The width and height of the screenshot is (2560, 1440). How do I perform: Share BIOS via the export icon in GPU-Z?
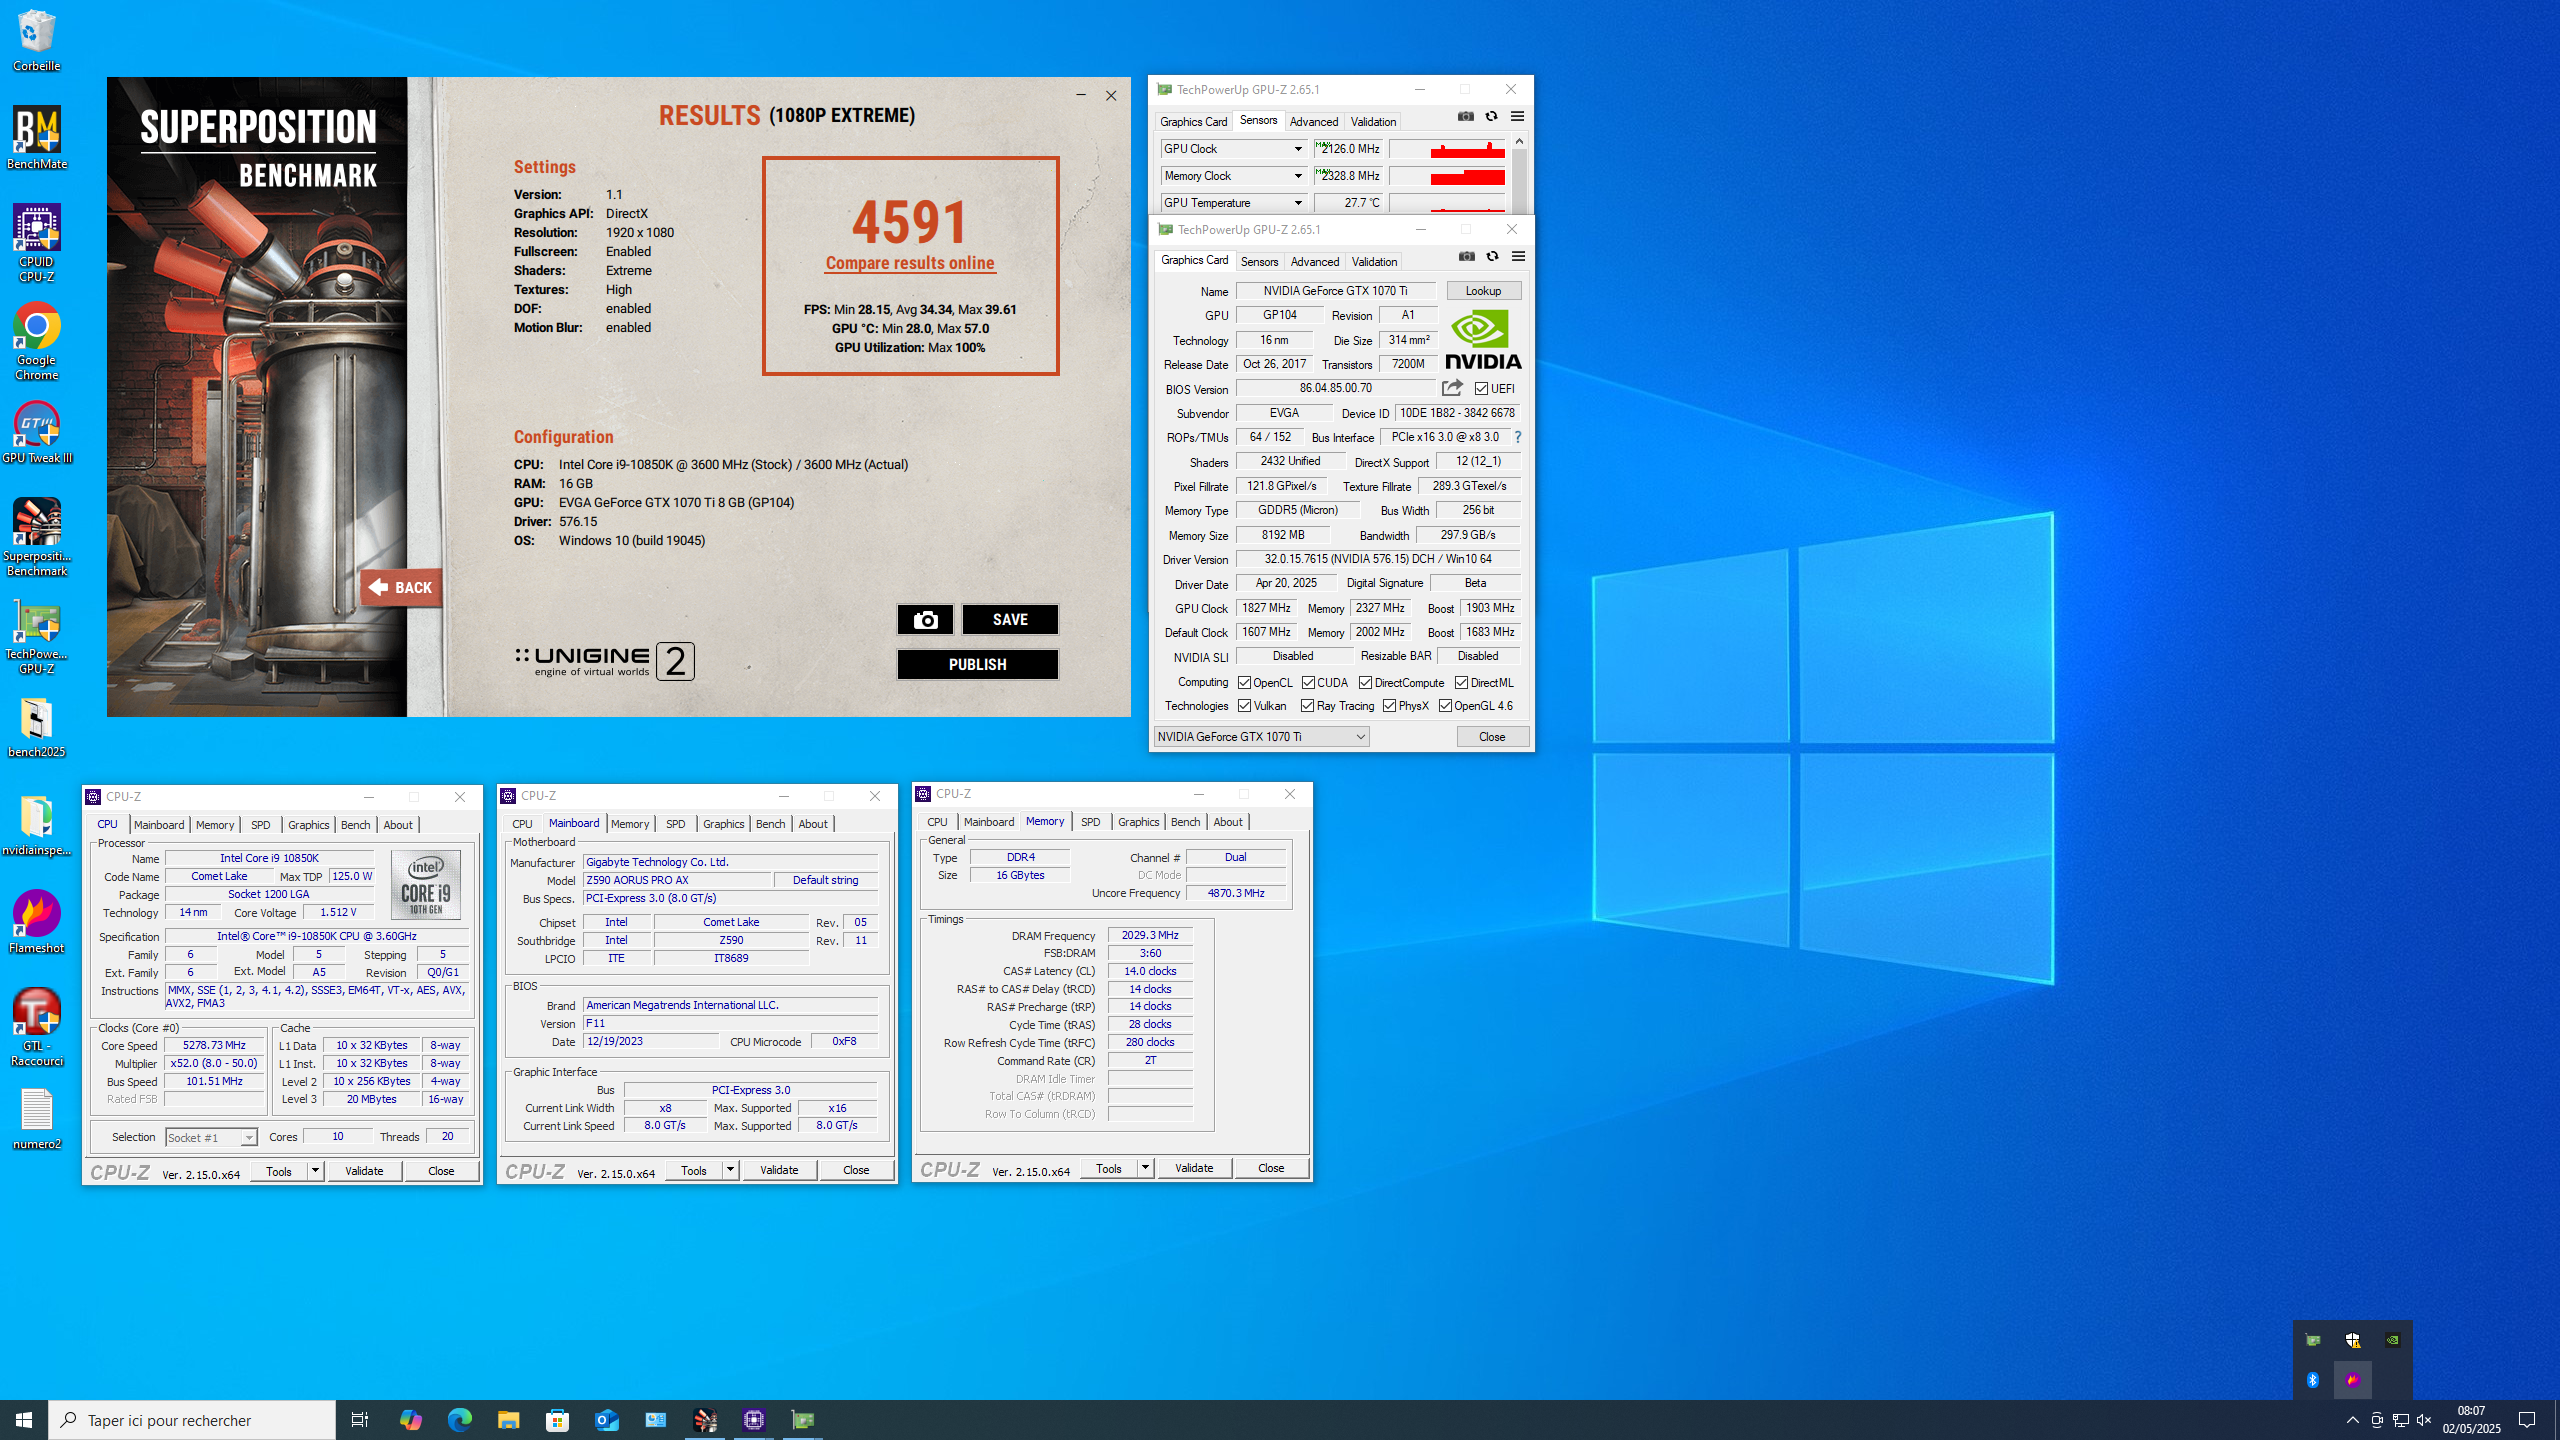pyautogui.click(x=1452, y=388)
